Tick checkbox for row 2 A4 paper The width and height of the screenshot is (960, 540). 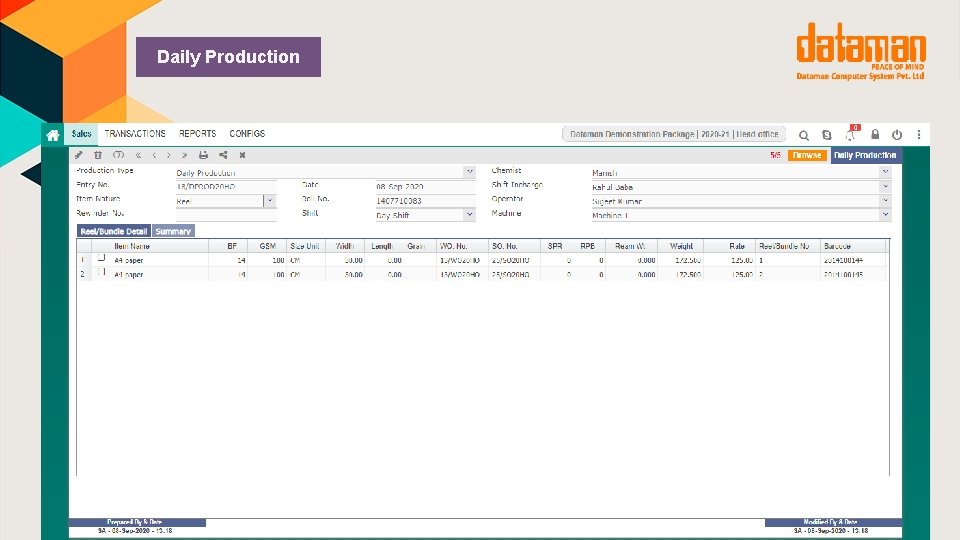pos(102,272)
